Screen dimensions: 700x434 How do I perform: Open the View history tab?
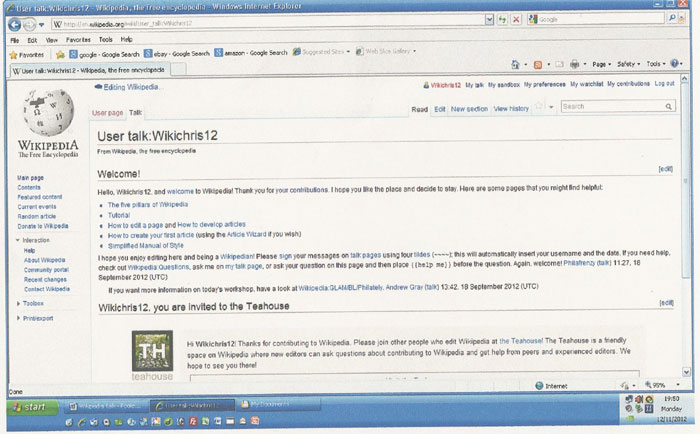point(511,108)
